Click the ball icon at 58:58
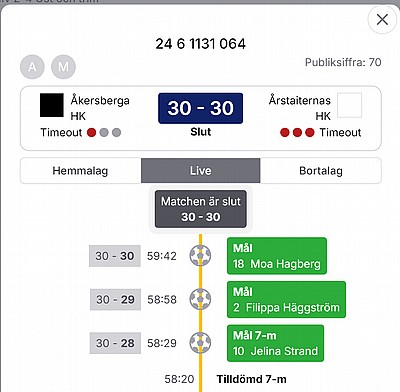400x392 pixels. 200,299
